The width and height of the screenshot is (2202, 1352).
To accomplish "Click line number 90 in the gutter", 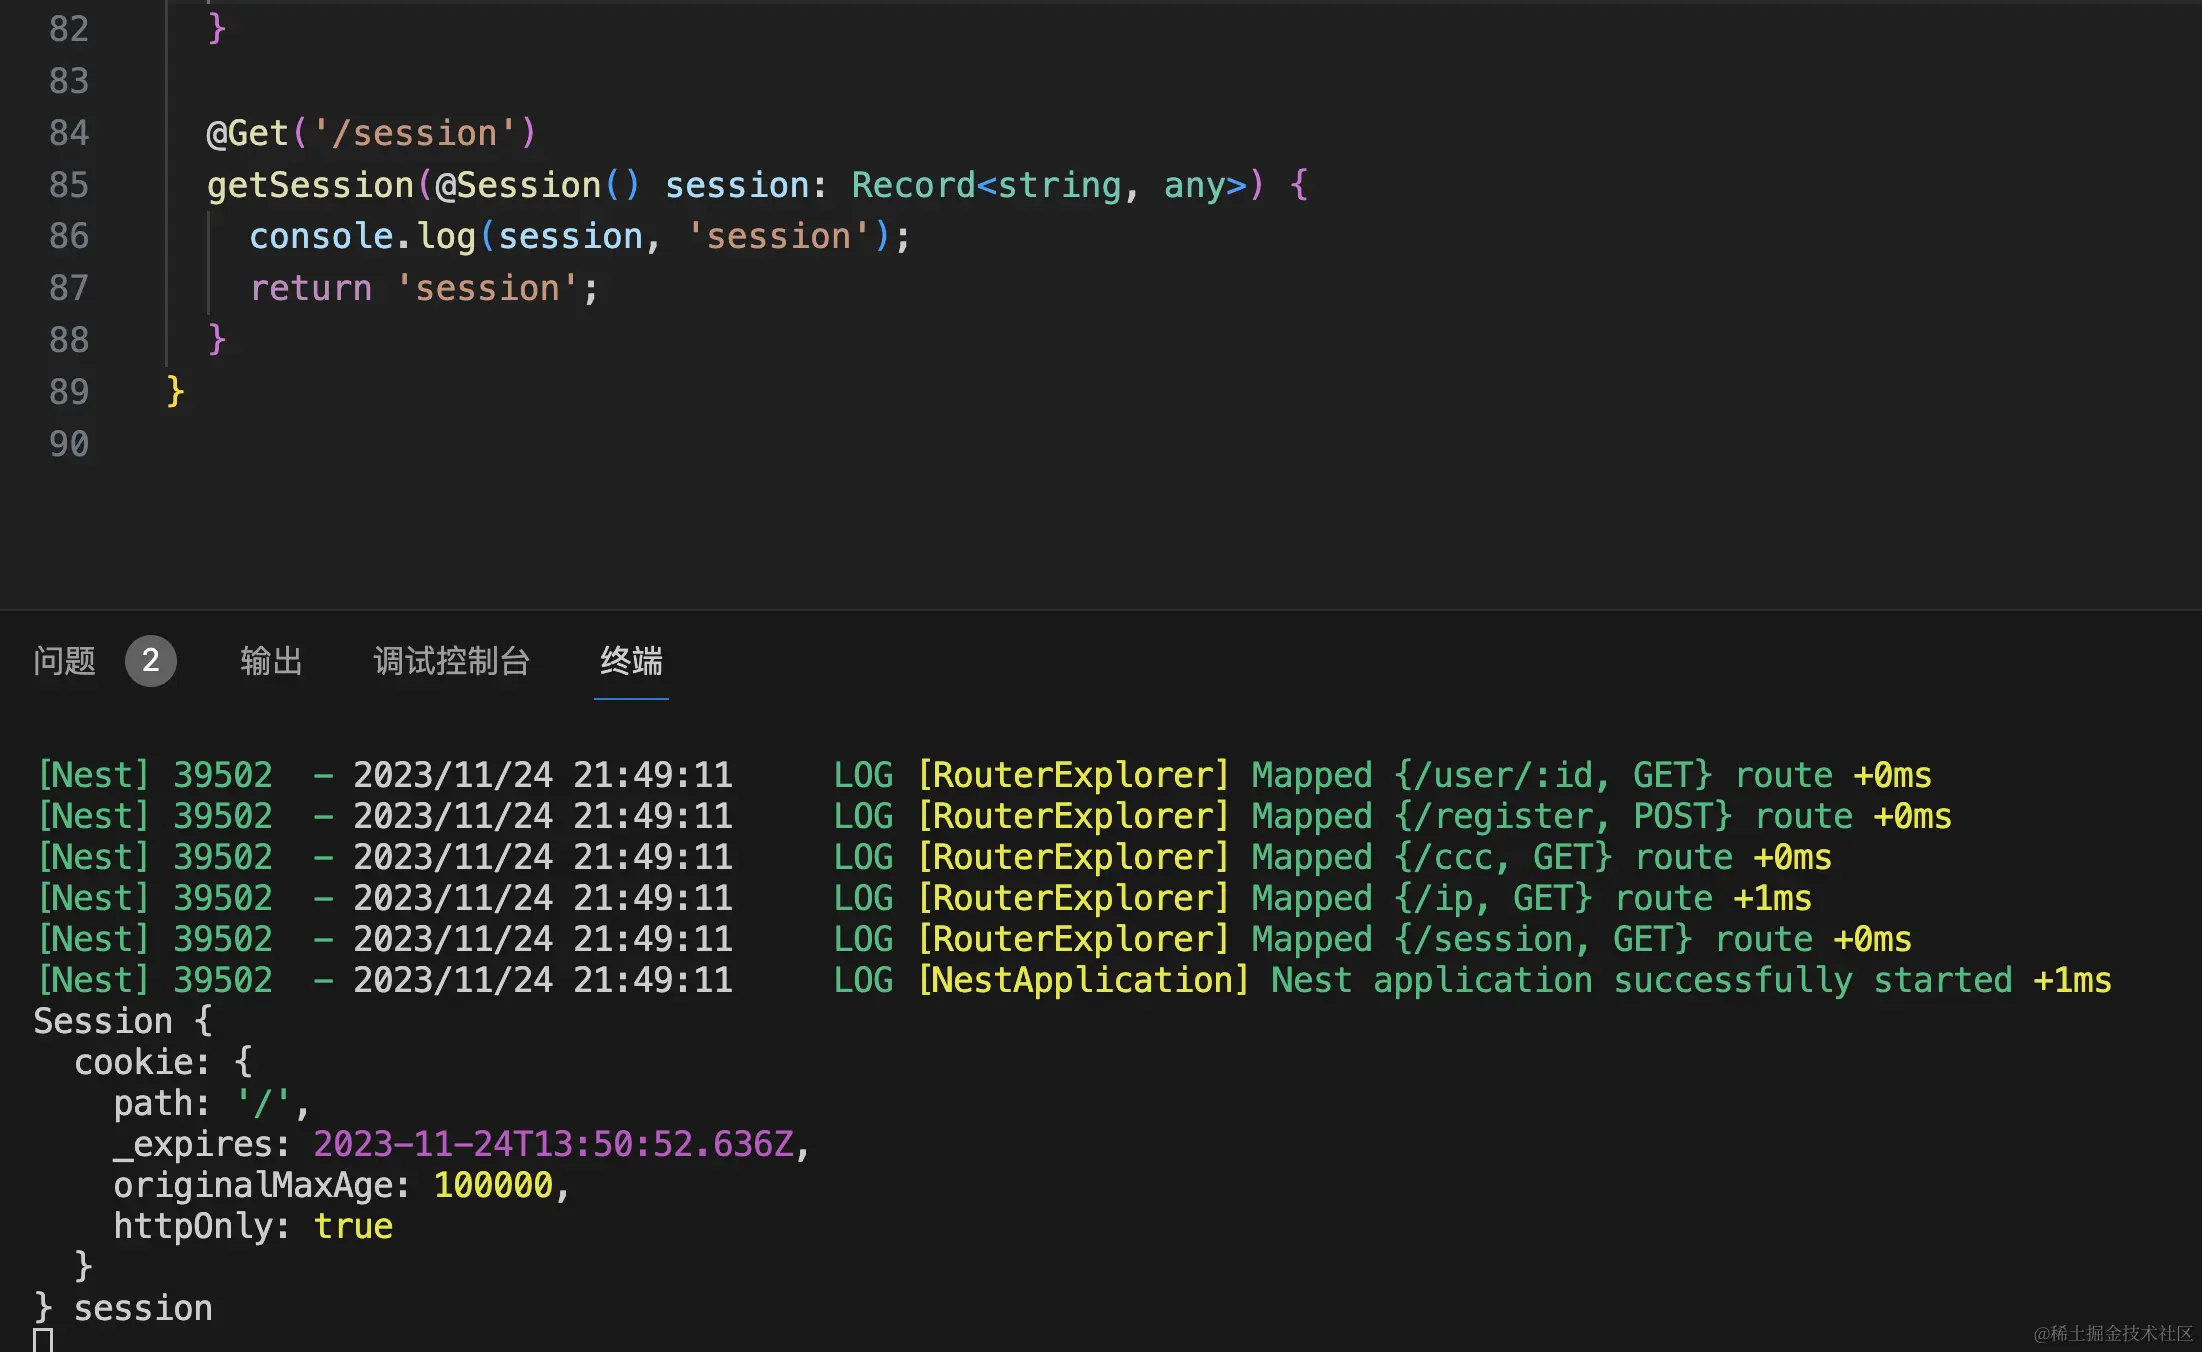I will 68,444.
